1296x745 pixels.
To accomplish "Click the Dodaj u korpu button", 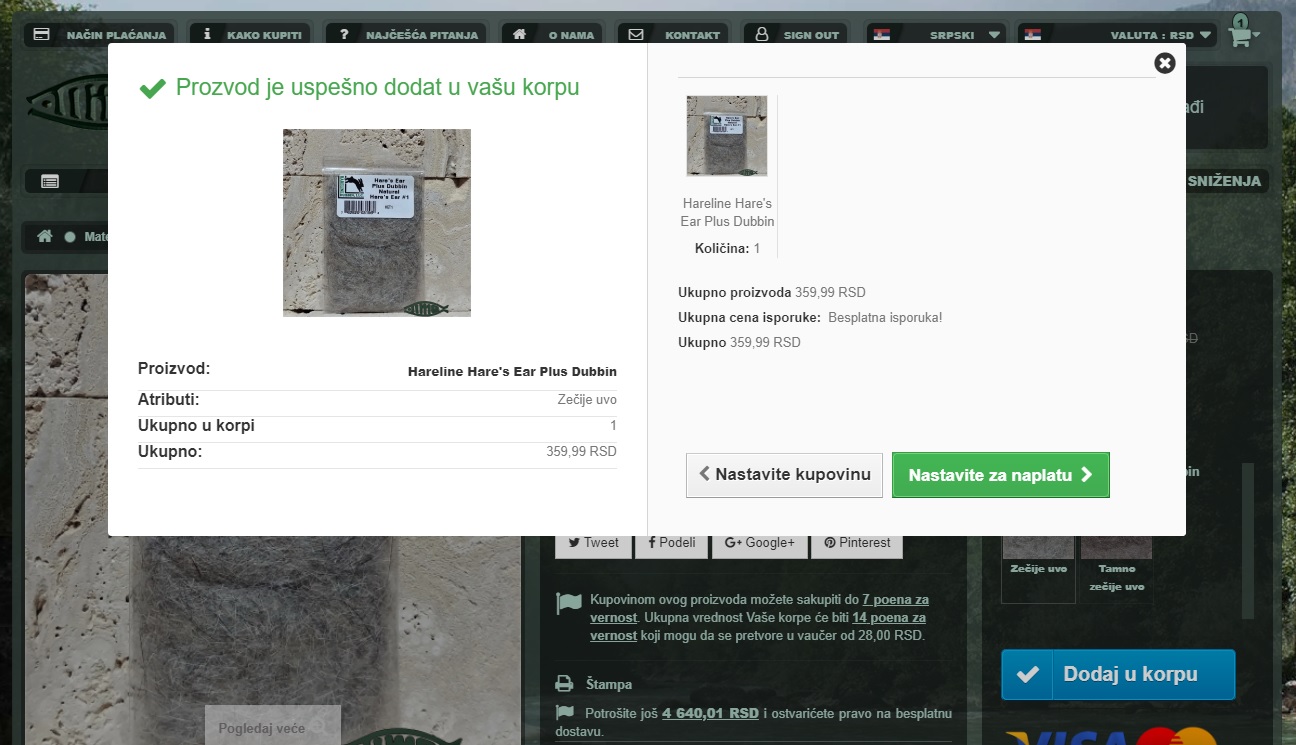I will point(1118,674).
